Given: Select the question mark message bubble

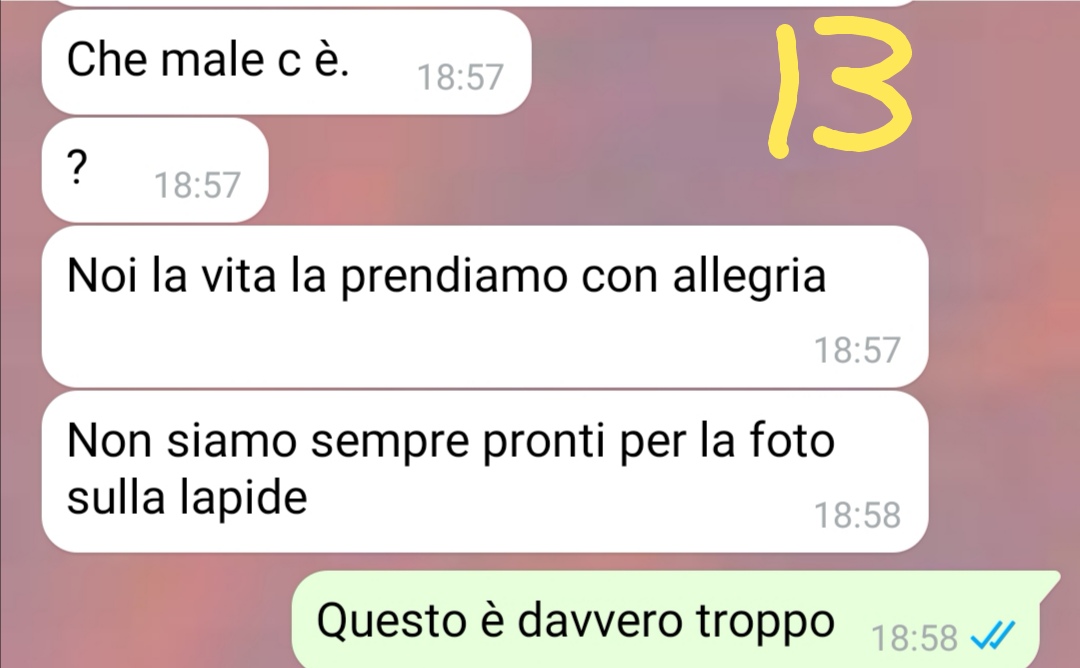Looking at the screenshot, I should pos(154,170).
